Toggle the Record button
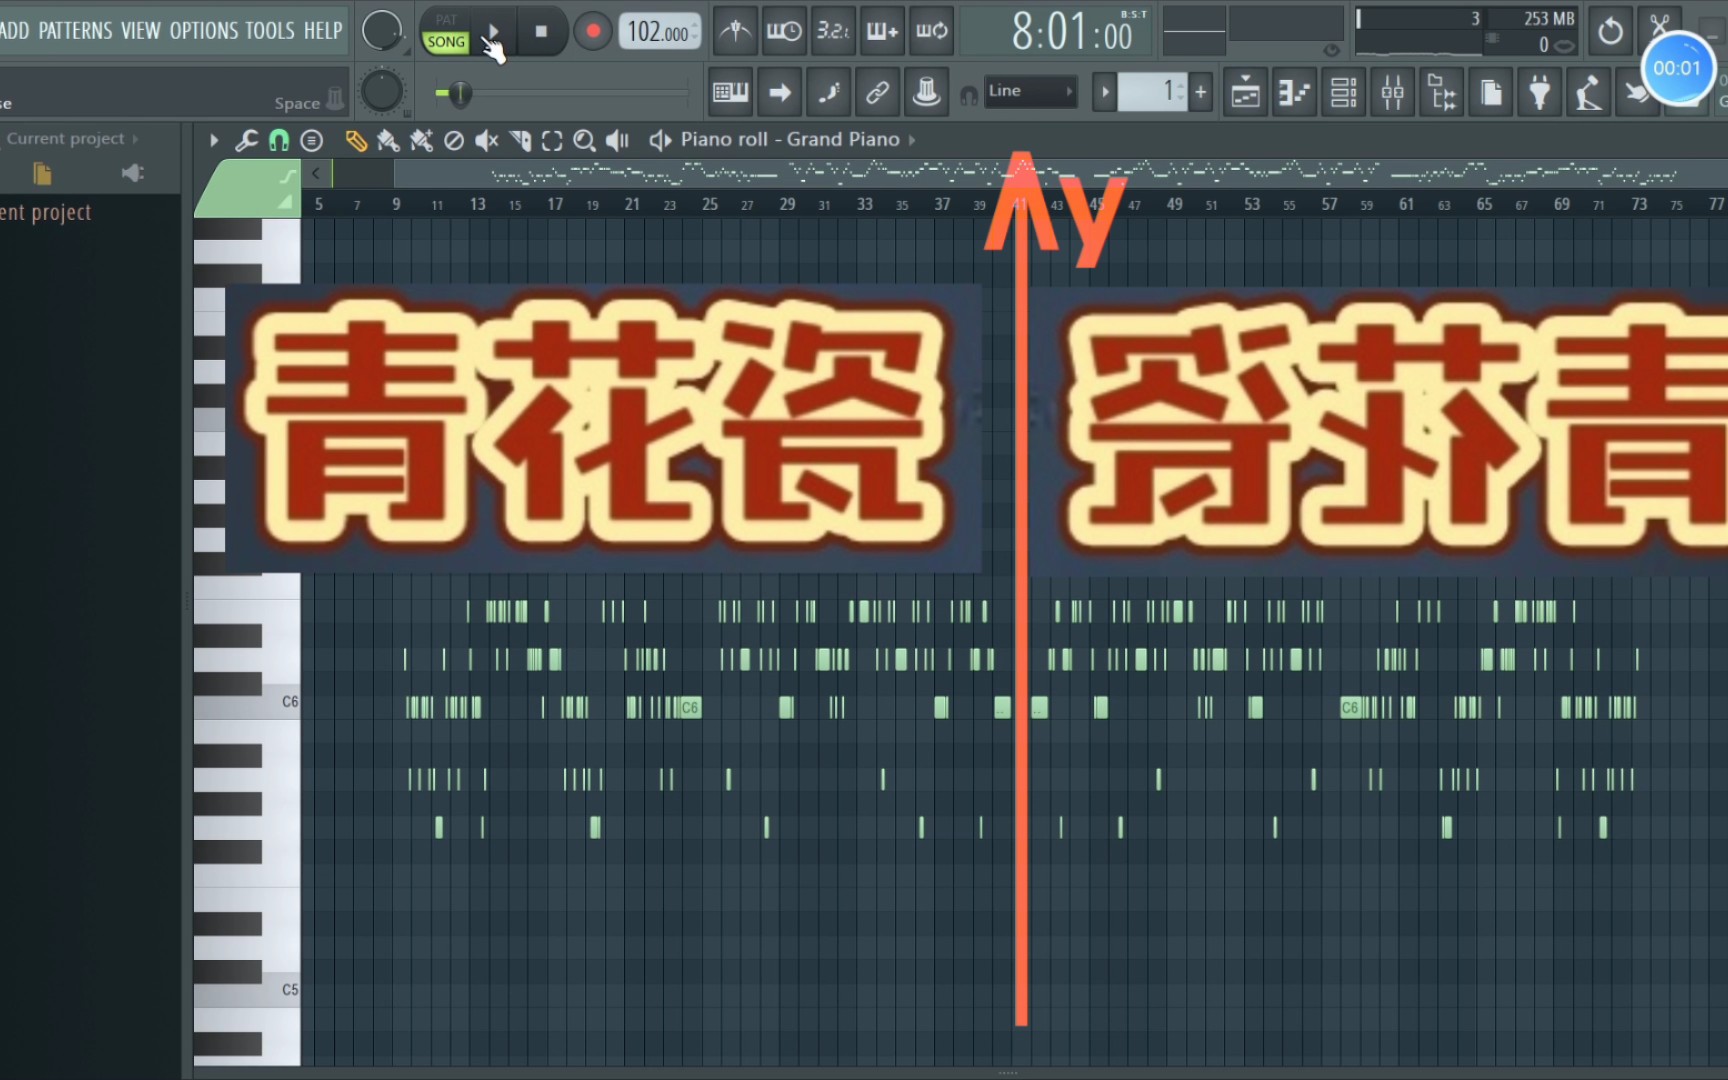 click(593, 32)
